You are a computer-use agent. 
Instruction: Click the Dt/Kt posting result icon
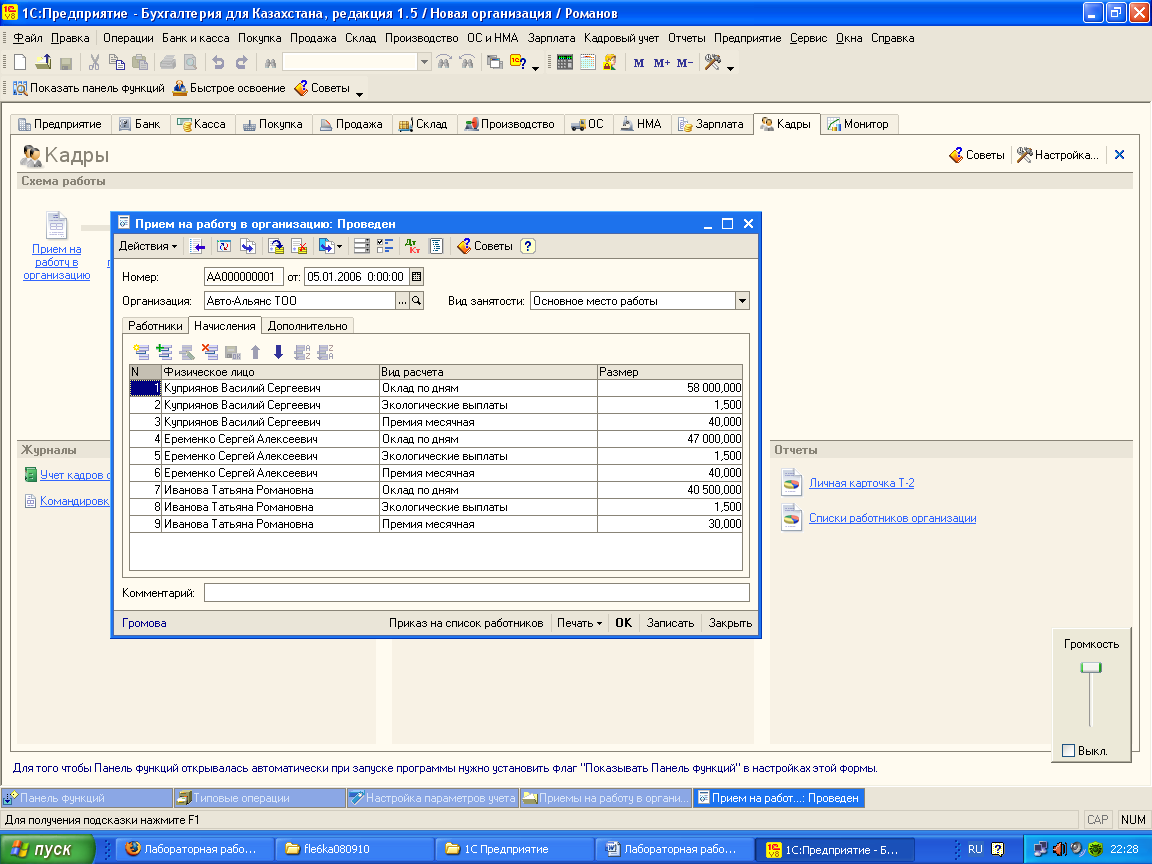click(x=412, y=246)
